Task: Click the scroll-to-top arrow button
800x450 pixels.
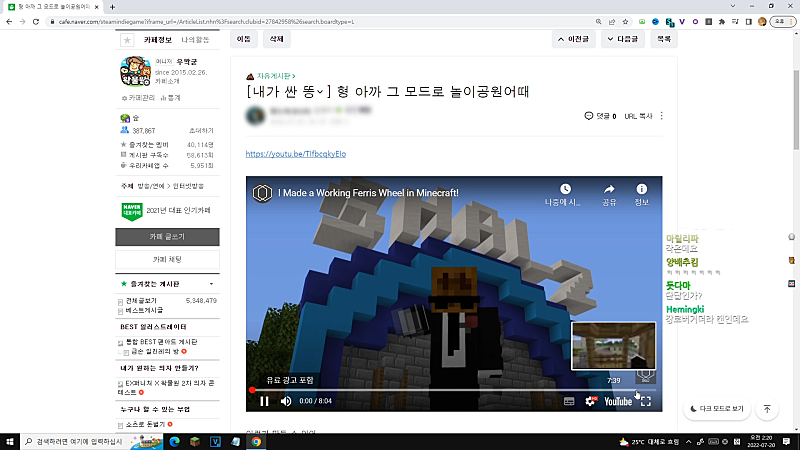Action: [767, 409]
